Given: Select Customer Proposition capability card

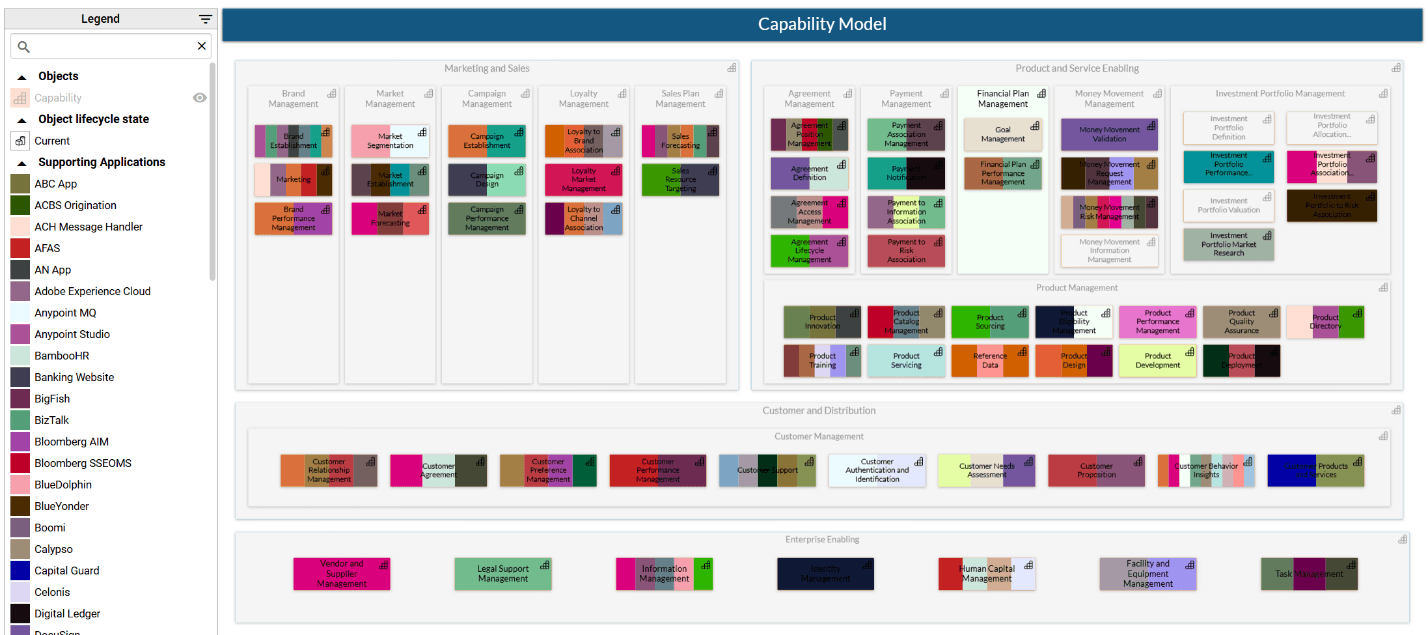Looking at the screenshot, I should click(1097, 471).
